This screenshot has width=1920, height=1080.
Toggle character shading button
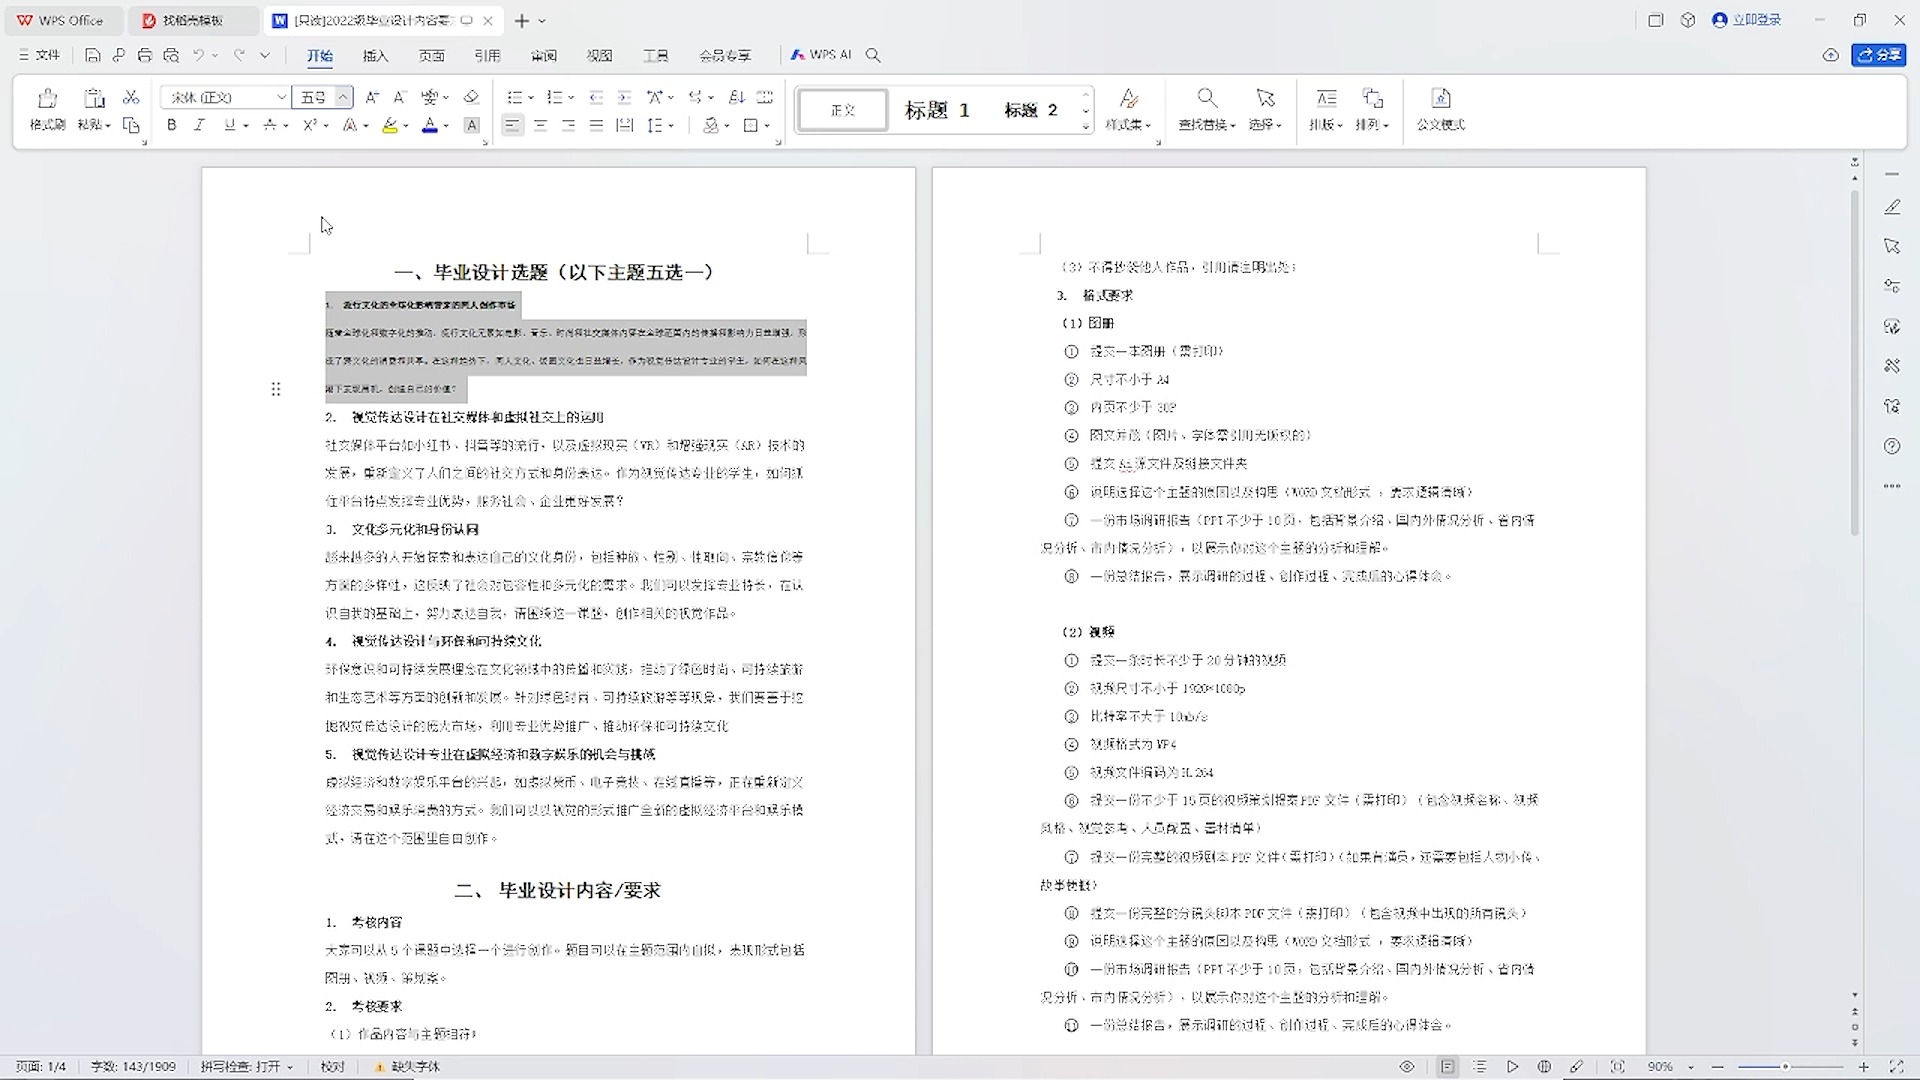click(472, 125)
